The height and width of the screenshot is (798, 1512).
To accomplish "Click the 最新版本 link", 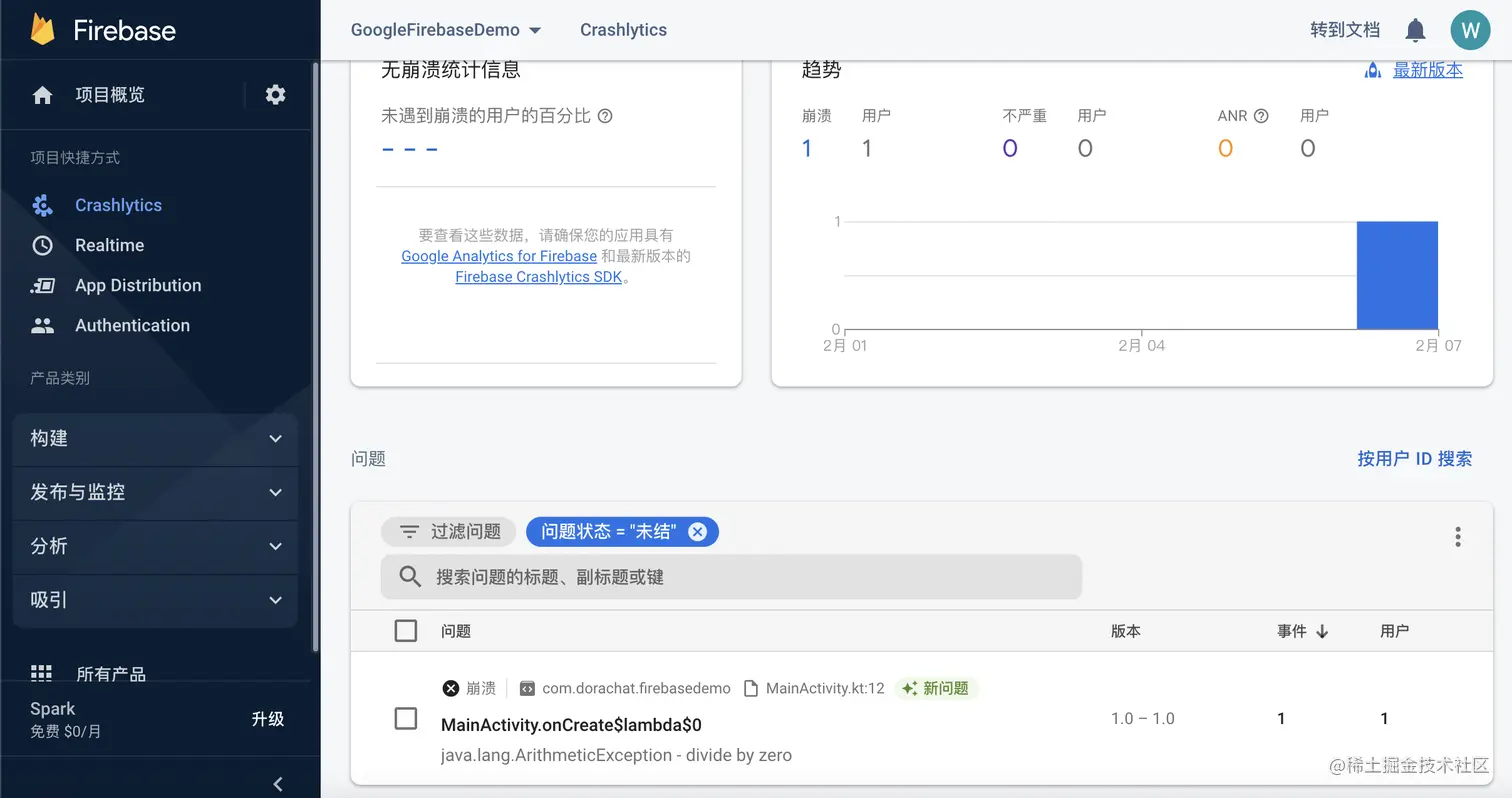I will (1428, 70).
